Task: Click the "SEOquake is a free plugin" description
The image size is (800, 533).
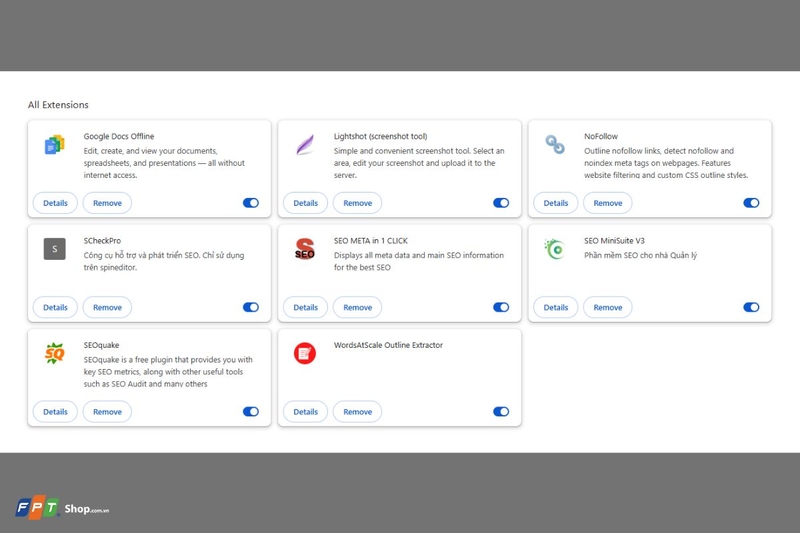Action: [168, 371]
